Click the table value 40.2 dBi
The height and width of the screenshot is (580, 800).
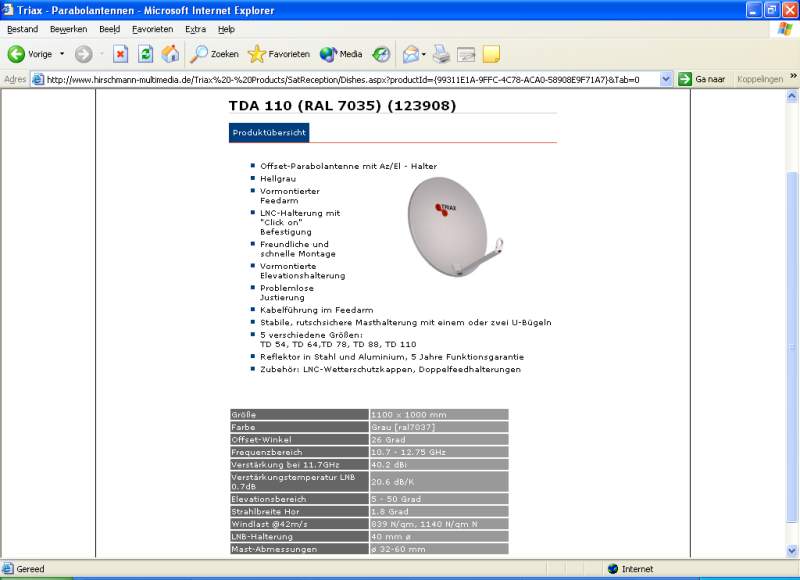tap(439, 465)
